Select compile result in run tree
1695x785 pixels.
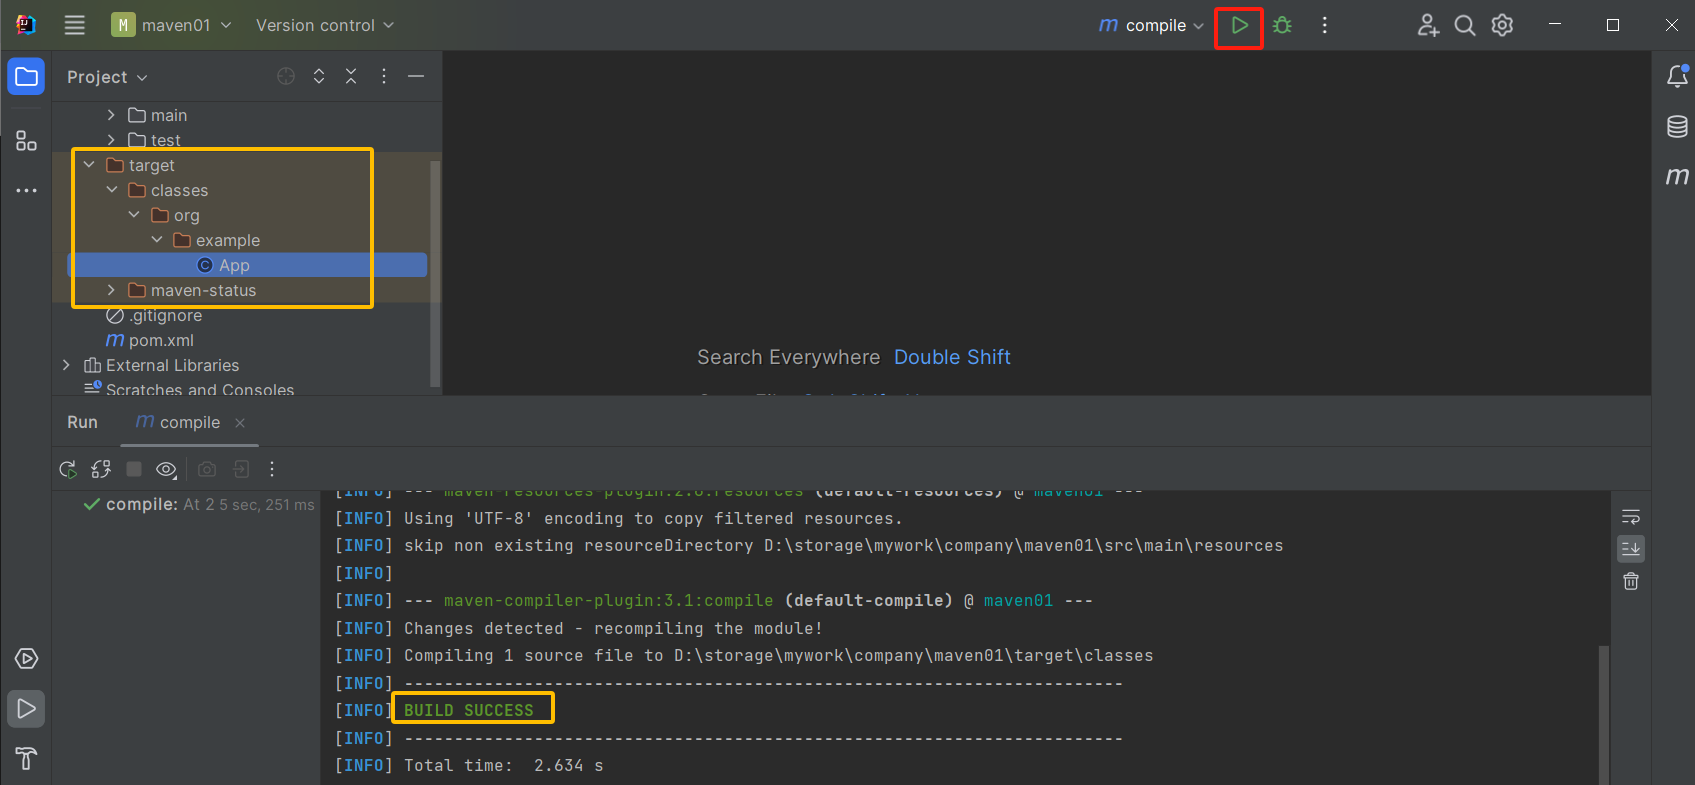[x=199, y=505]
